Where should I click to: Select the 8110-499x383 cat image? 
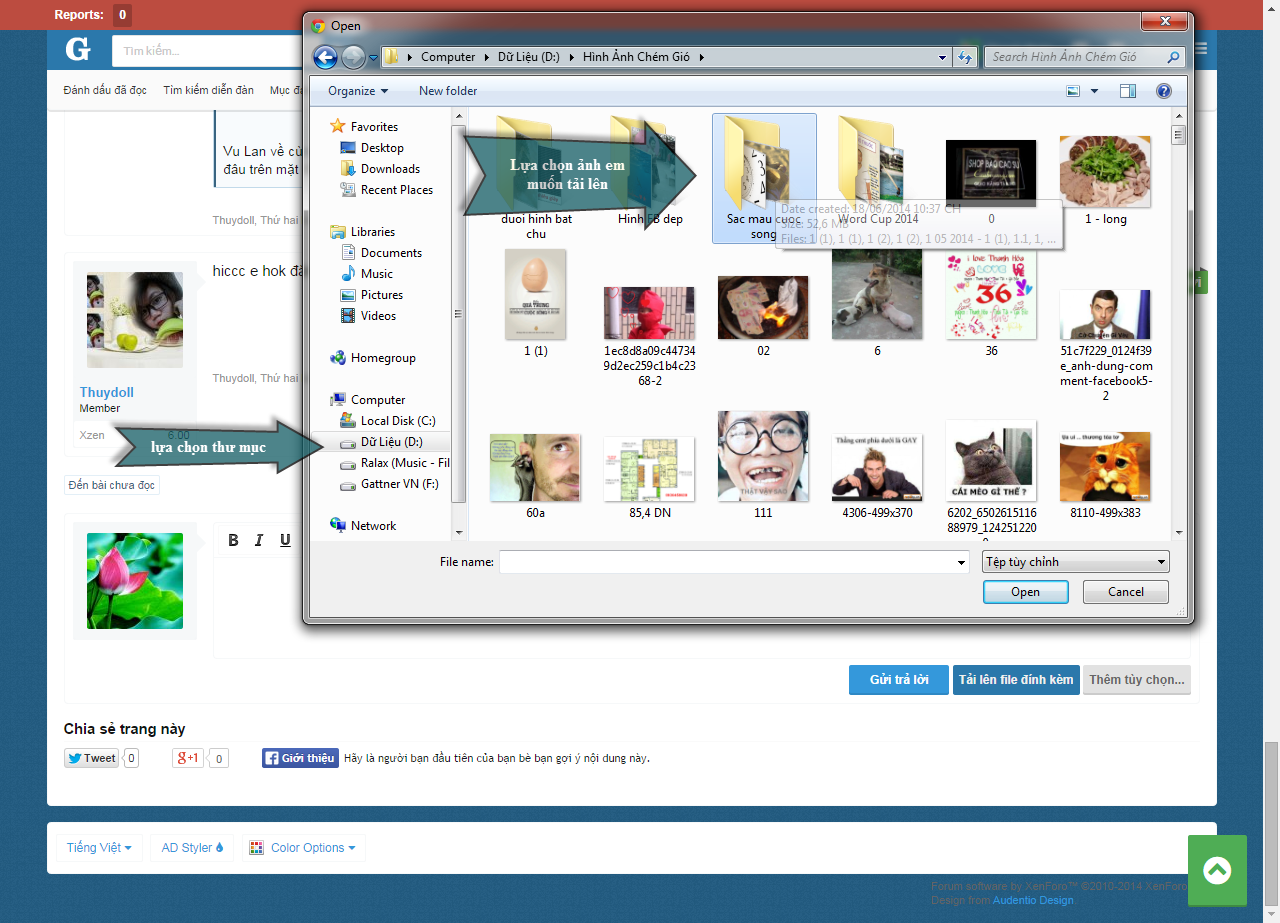[1105, 475]
